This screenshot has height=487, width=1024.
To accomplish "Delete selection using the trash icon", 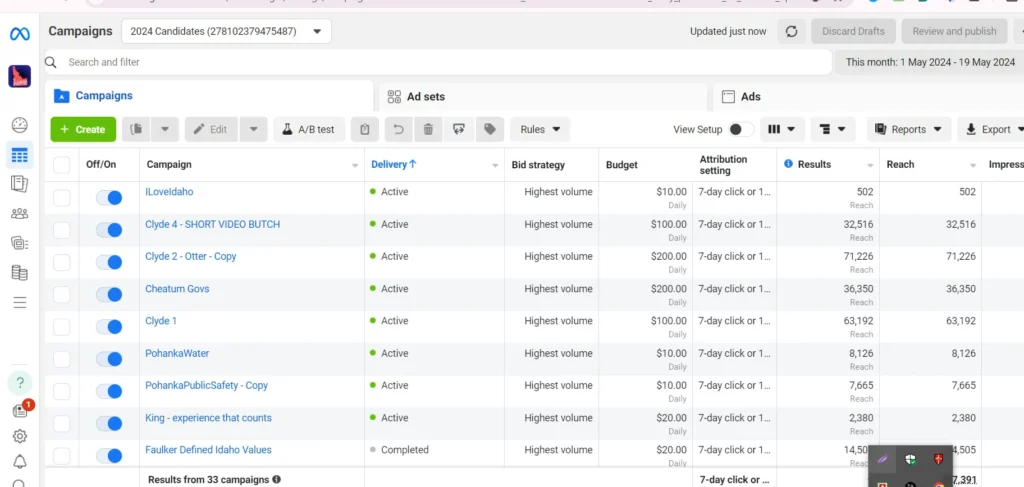I will pos(428,129).
